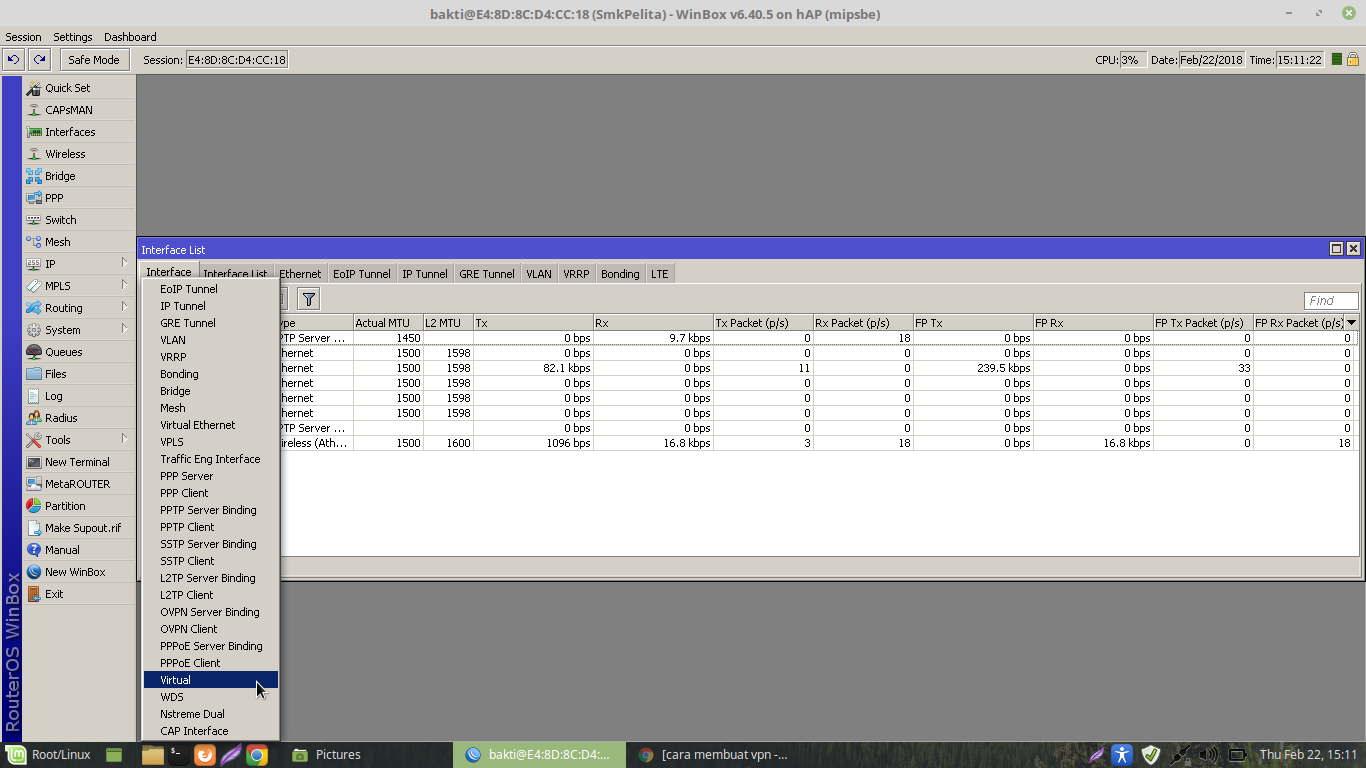
Task: Click Exit in the sidebar
Action: point(79,594)
